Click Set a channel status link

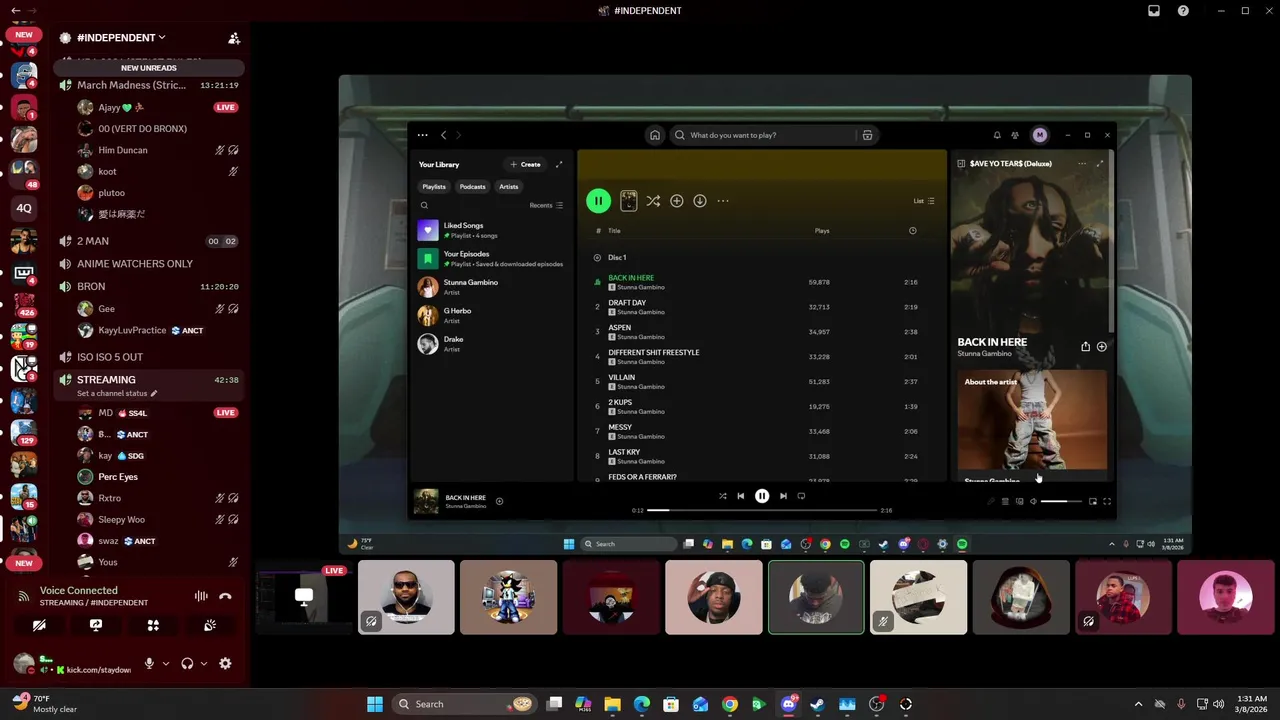117,393
